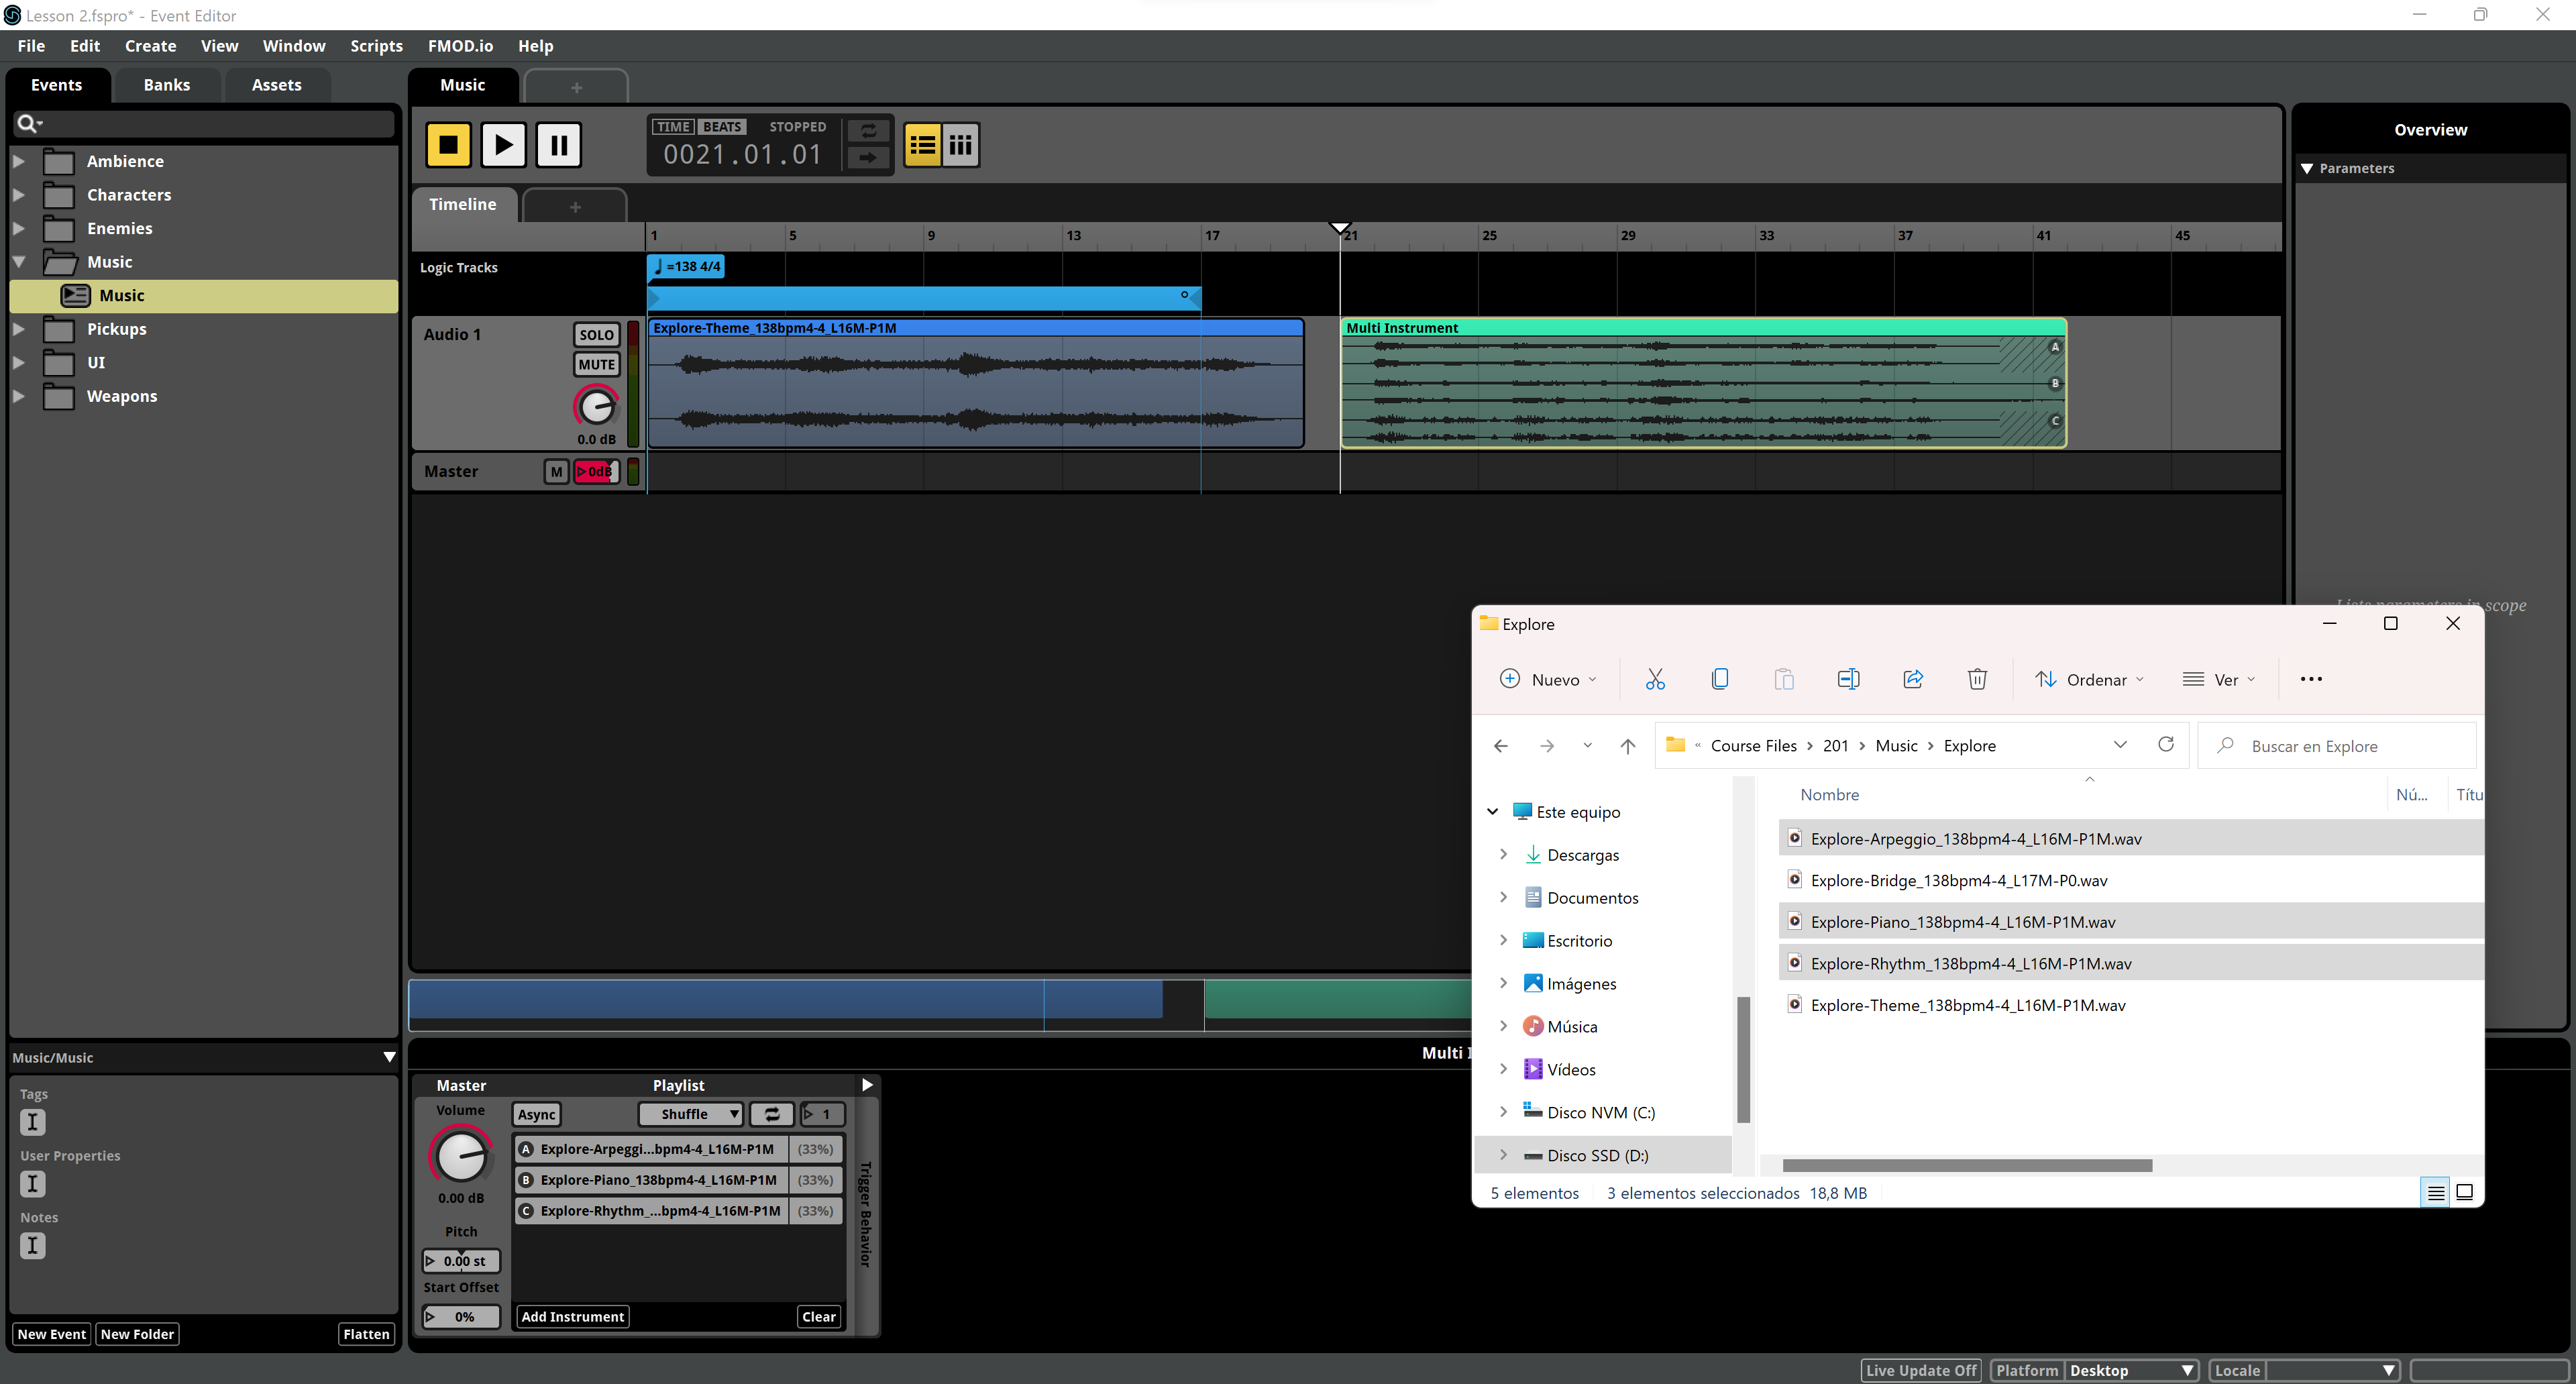Switch to list view icon in transport

(922, 145)
